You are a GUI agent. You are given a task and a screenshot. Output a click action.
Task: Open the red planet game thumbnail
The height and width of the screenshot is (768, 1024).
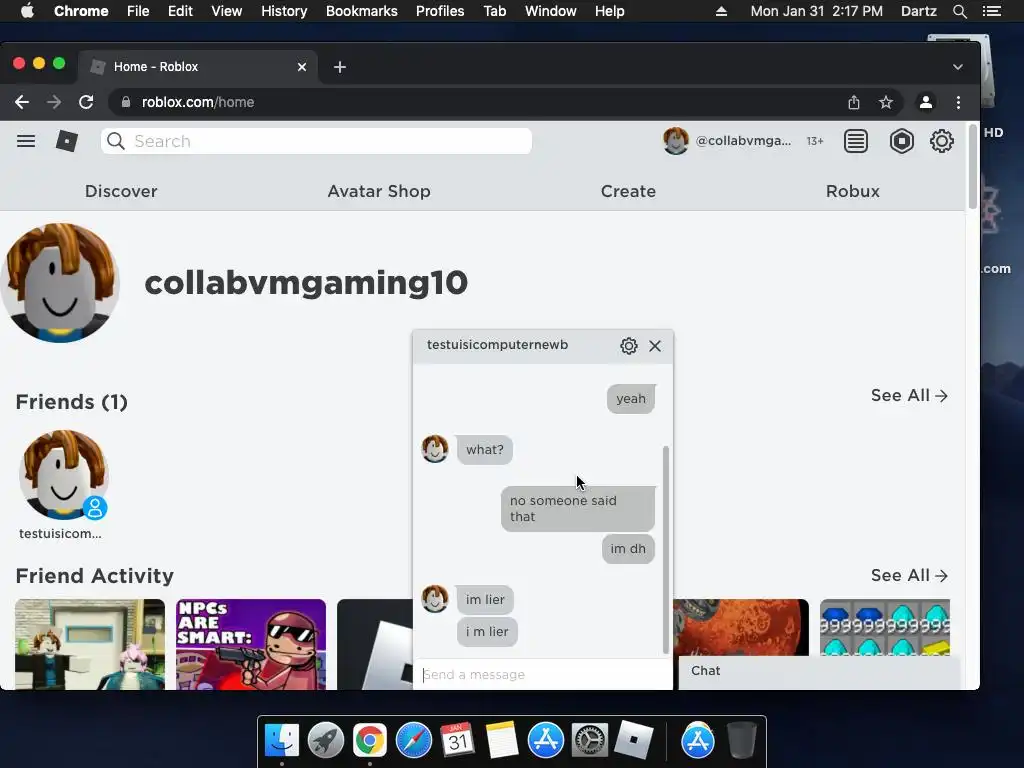[741, 628]
